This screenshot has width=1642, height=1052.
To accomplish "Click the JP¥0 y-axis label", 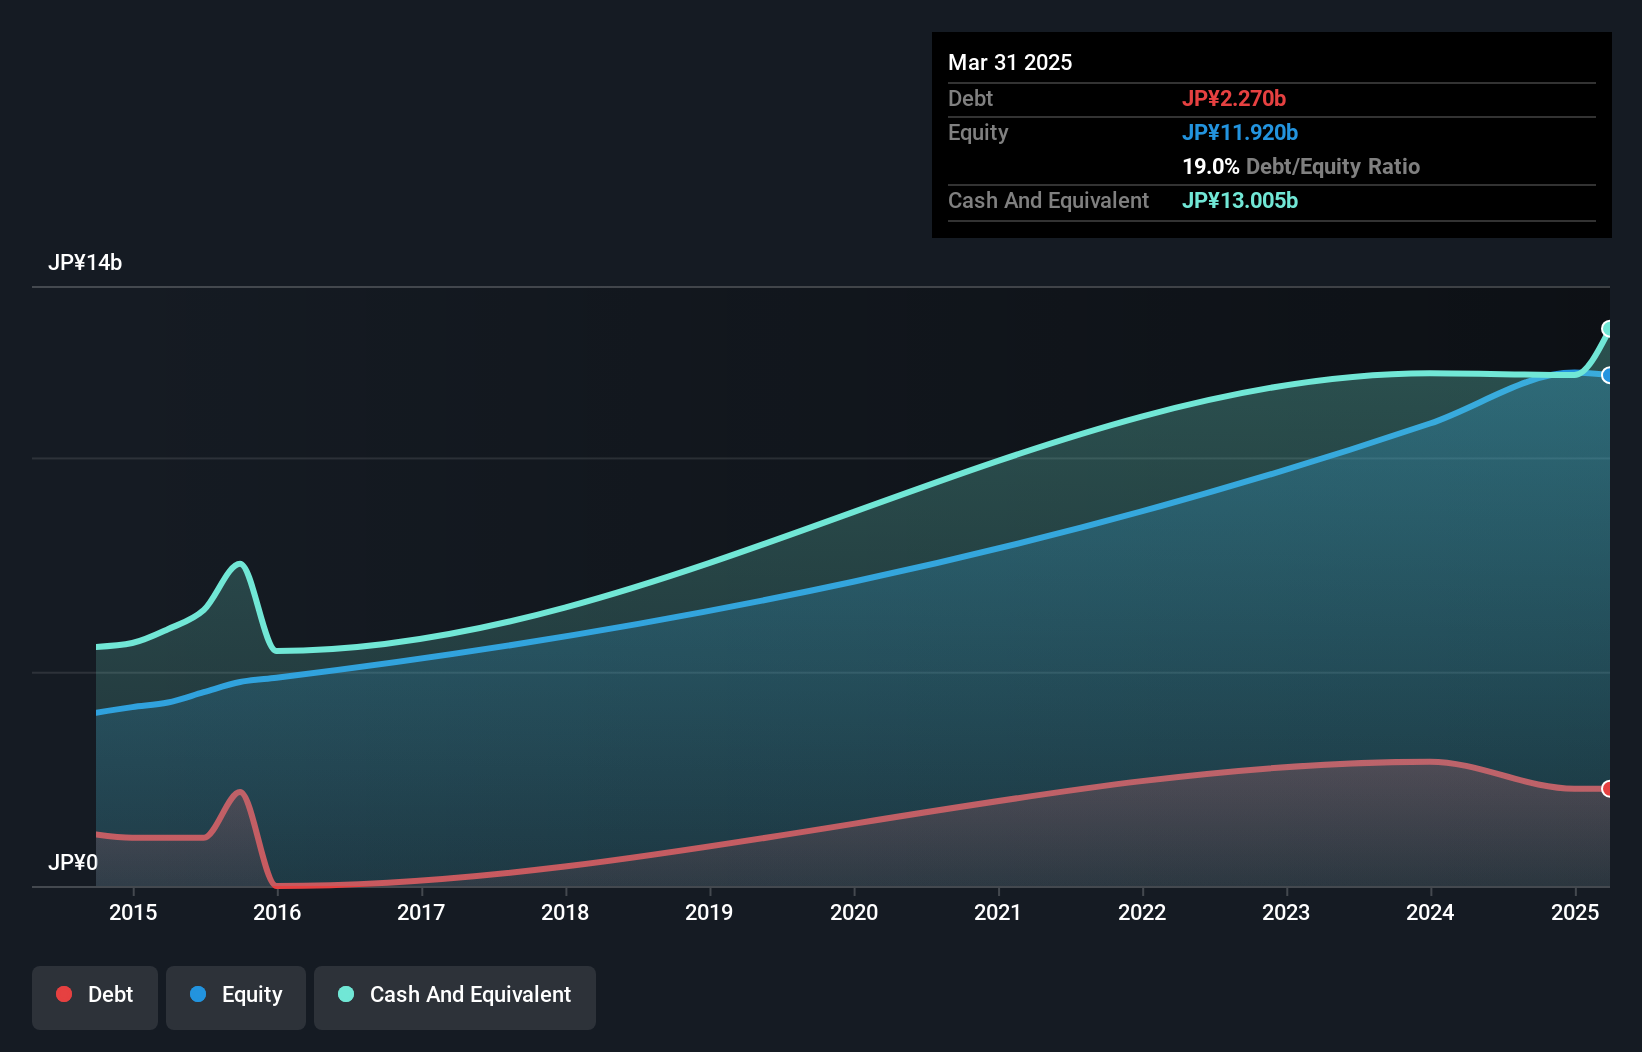I will 73,863.
